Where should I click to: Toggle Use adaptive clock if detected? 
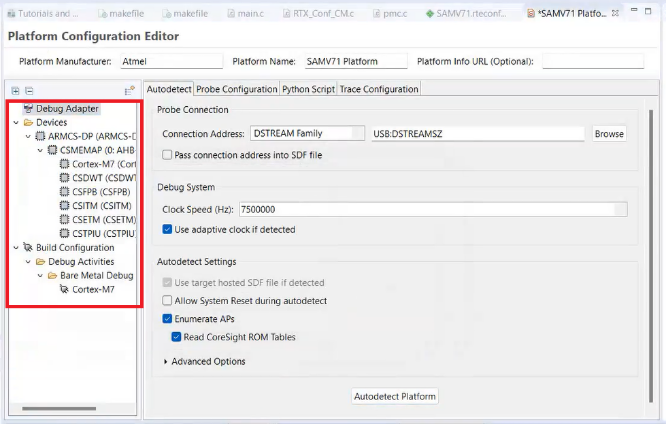coord(167,229)
